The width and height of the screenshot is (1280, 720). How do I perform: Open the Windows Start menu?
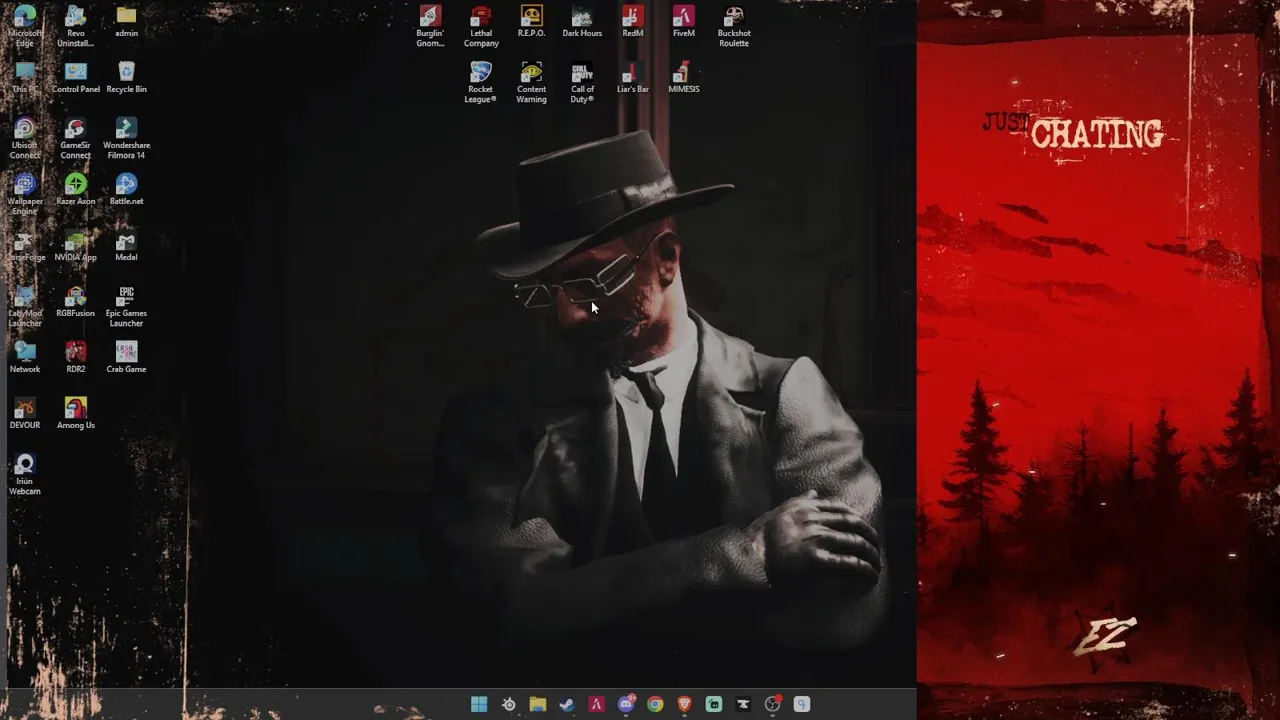click(479, 704)
